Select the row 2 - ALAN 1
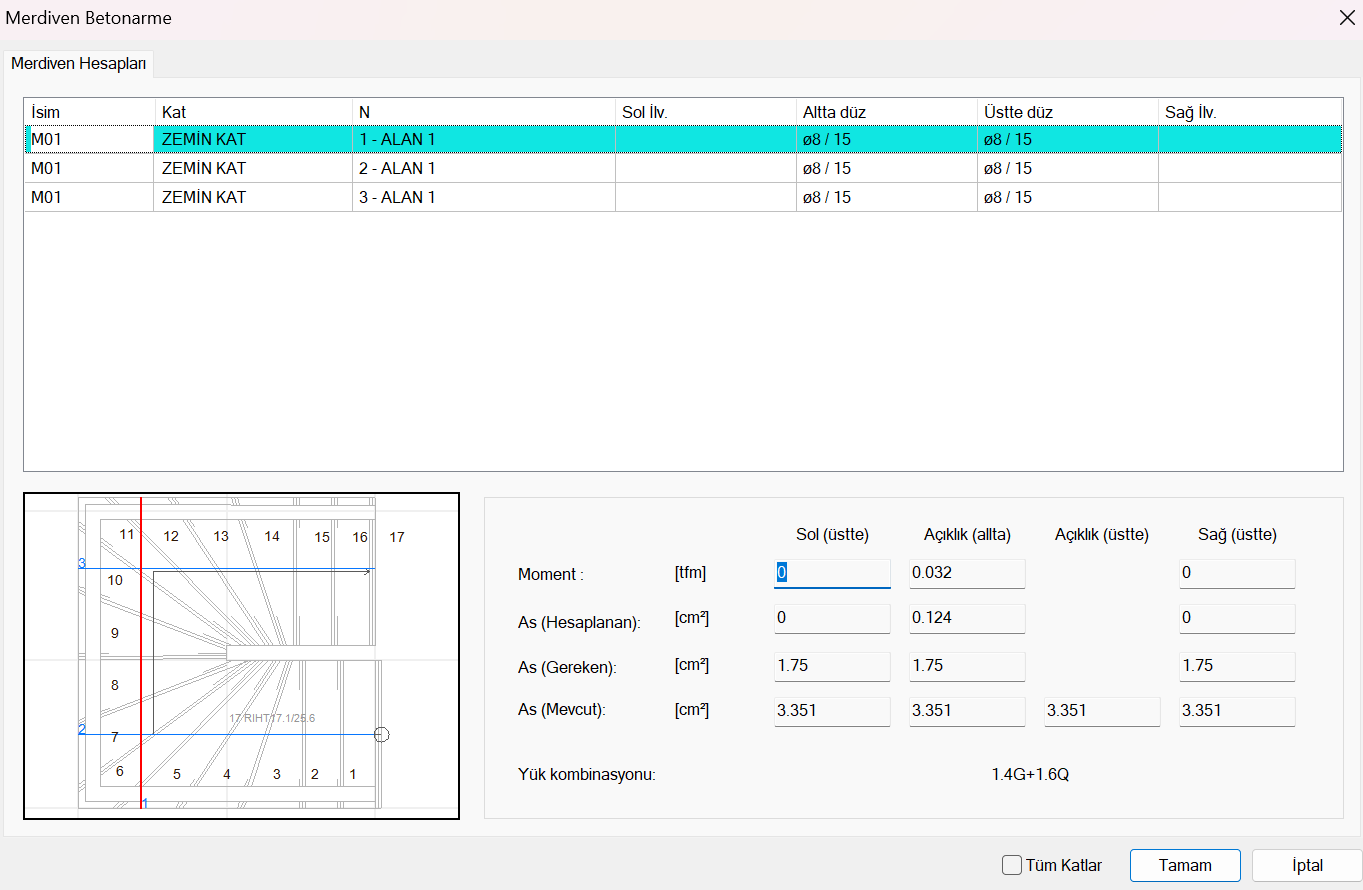Screen dimensions: 1363x890 [x=683, y=168]
